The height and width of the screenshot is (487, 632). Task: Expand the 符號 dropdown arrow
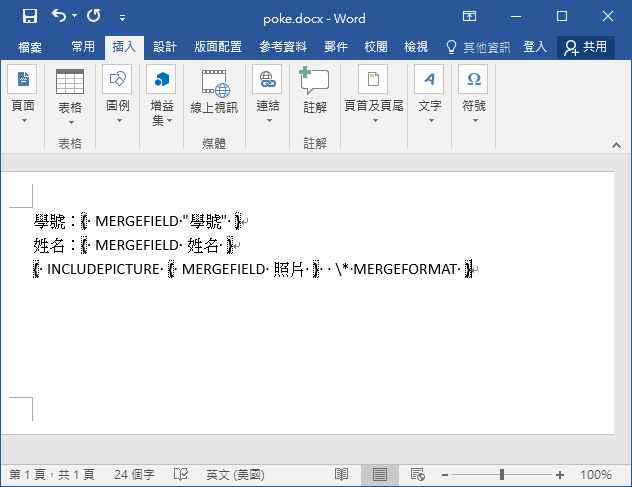tap(475, 121)
